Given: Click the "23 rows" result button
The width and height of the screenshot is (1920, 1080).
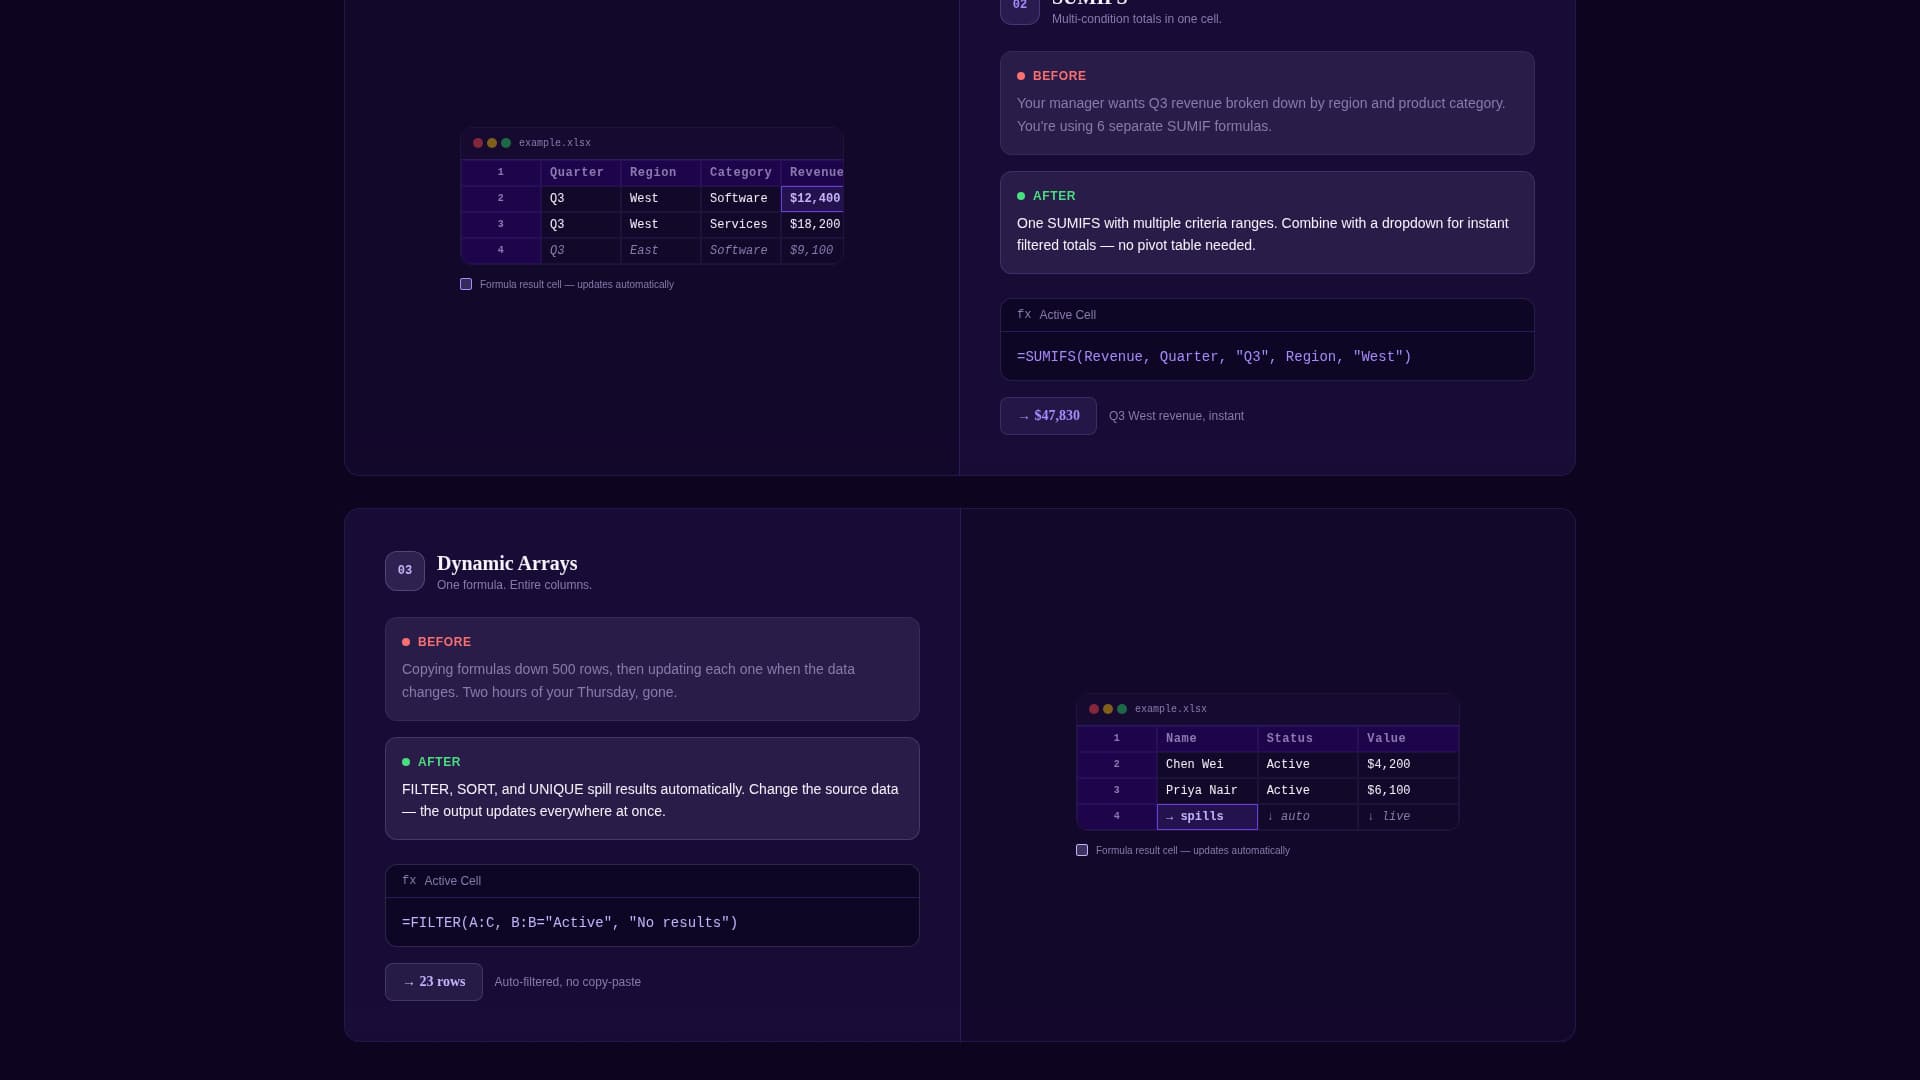Looking at the screenshot, I should coord(433,982).
